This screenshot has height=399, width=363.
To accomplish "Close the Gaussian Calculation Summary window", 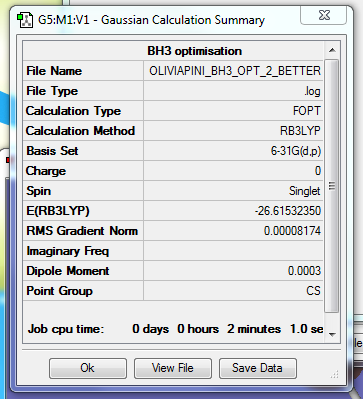I will [323, 15].
